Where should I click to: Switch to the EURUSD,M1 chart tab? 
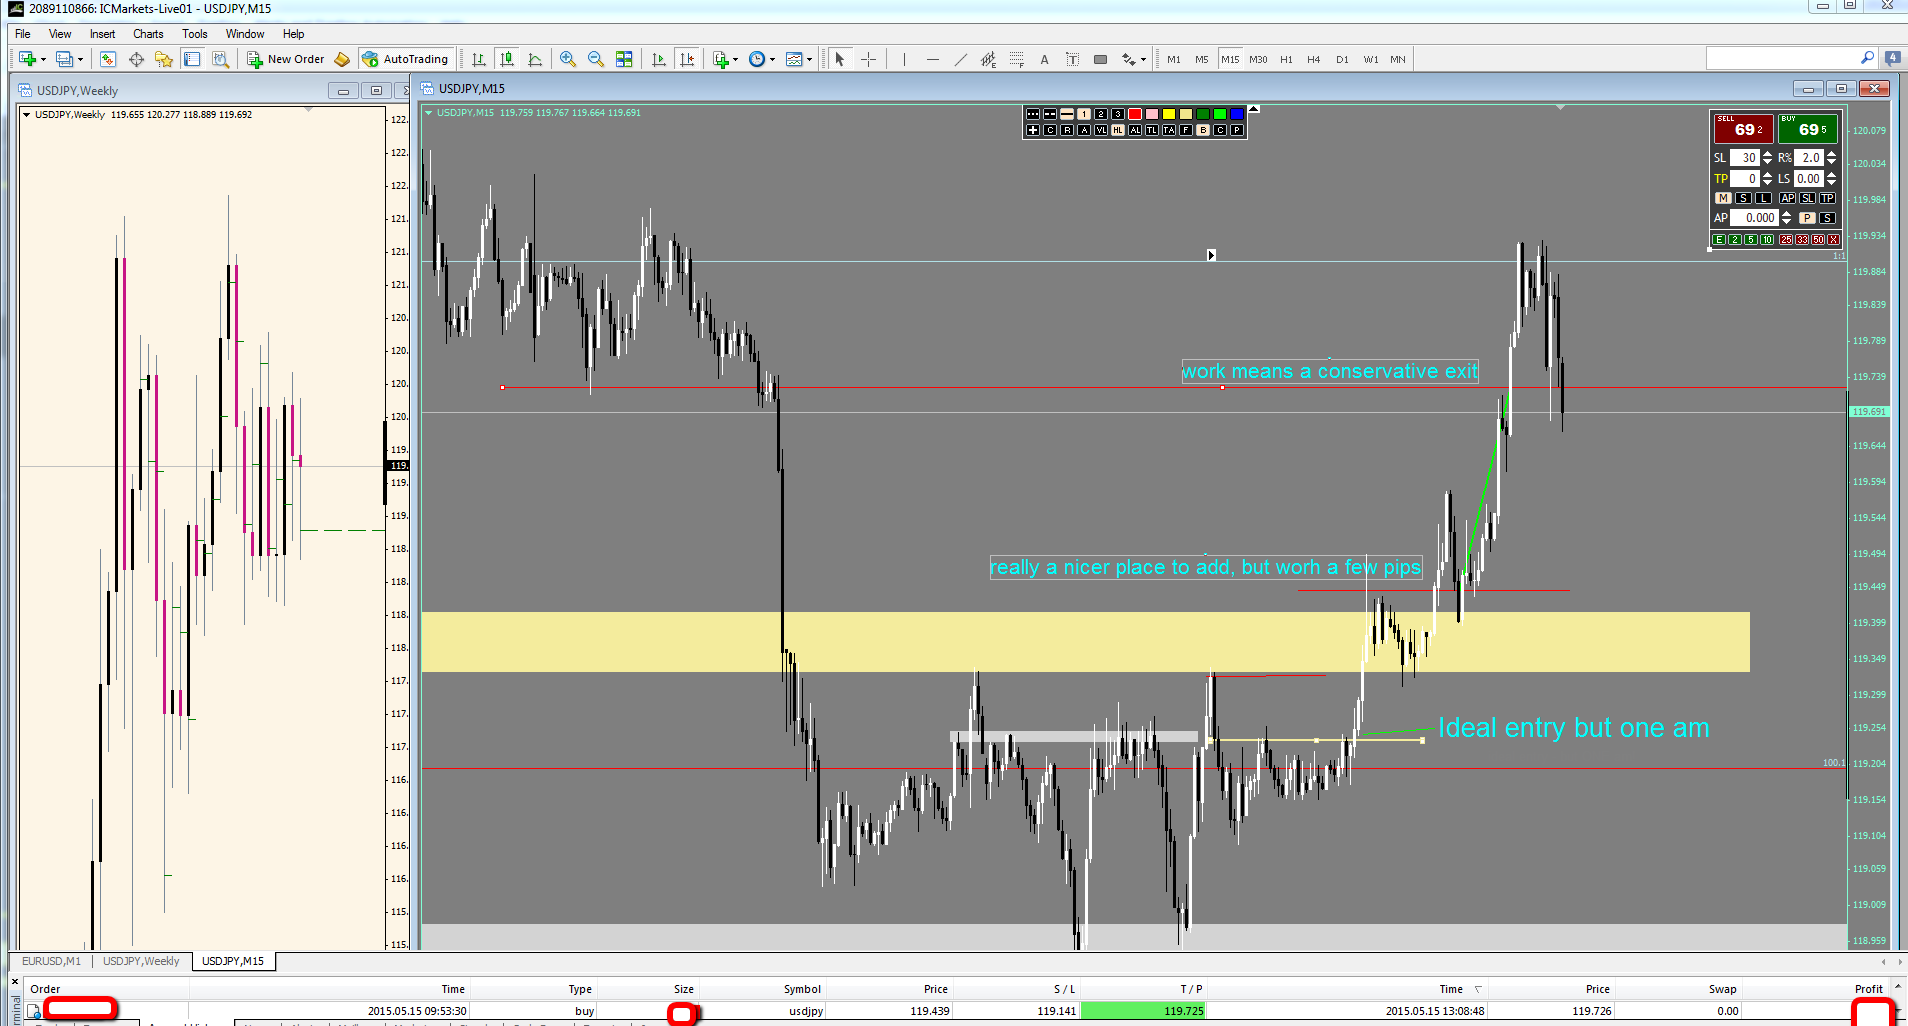(x=51, y=961)
